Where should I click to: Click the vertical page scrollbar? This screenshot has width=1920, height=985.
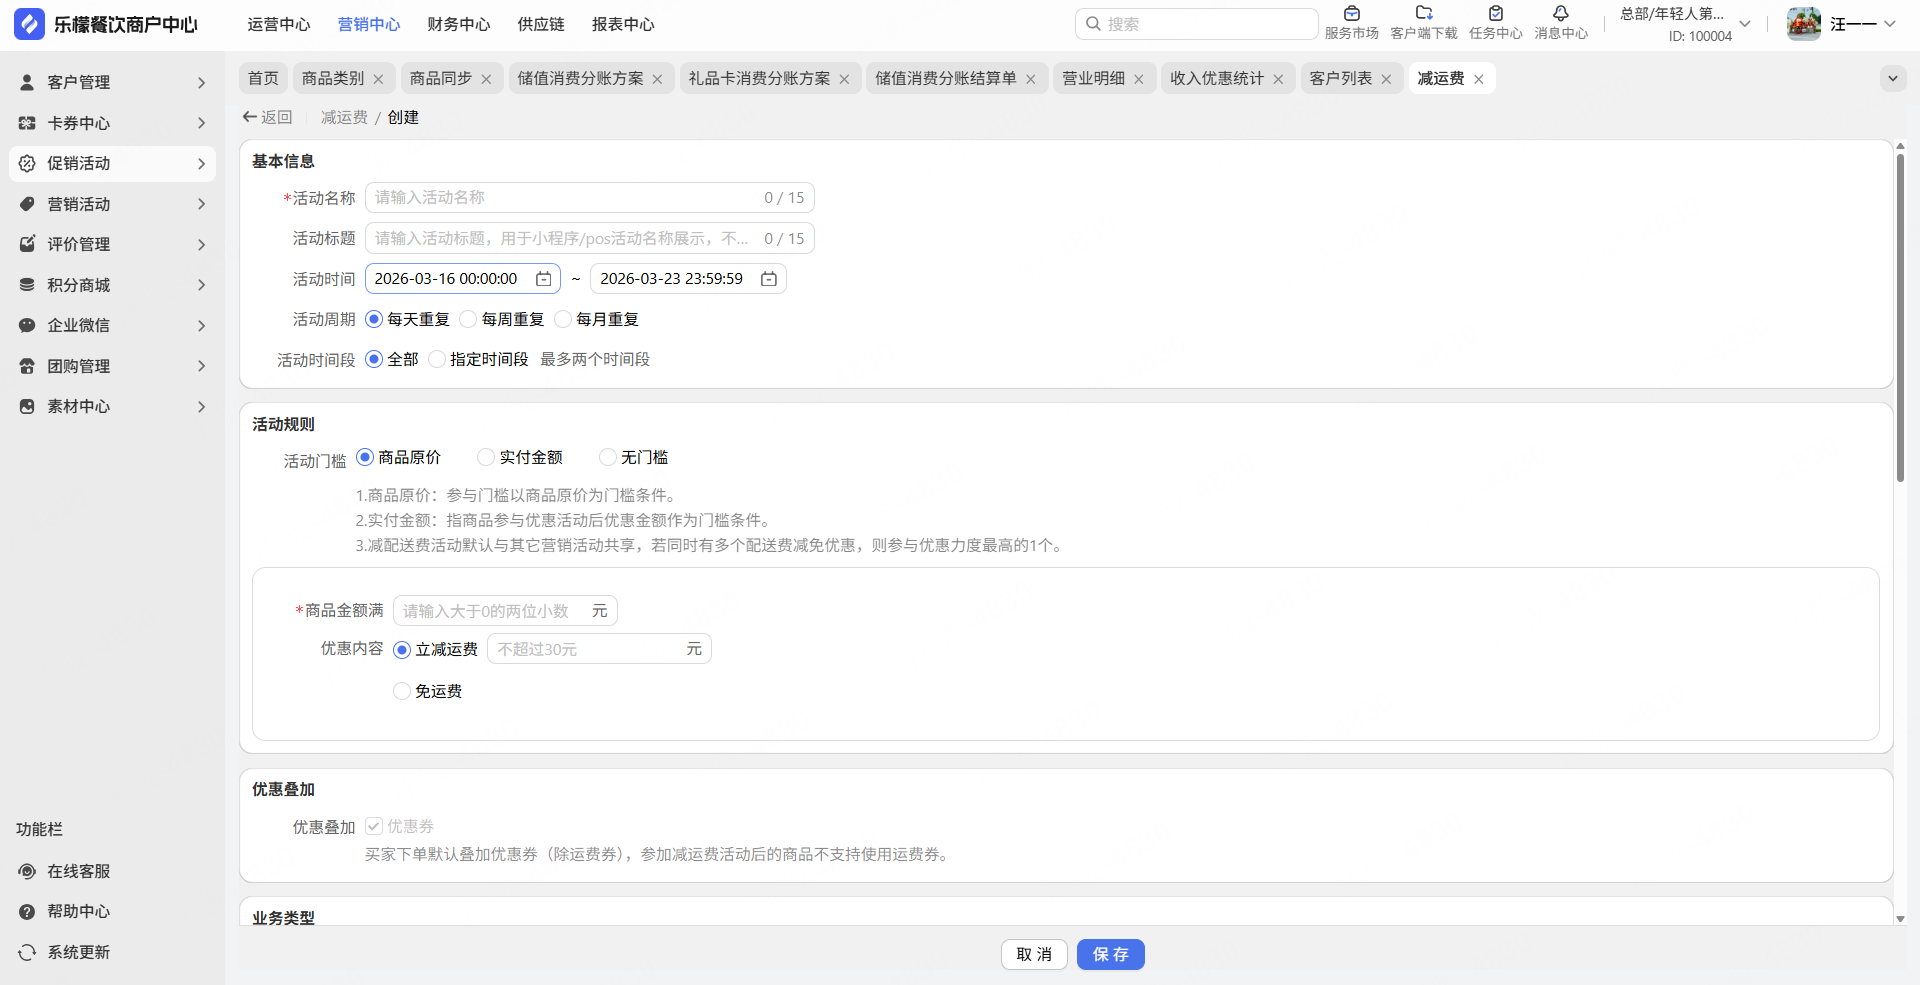1900,320
